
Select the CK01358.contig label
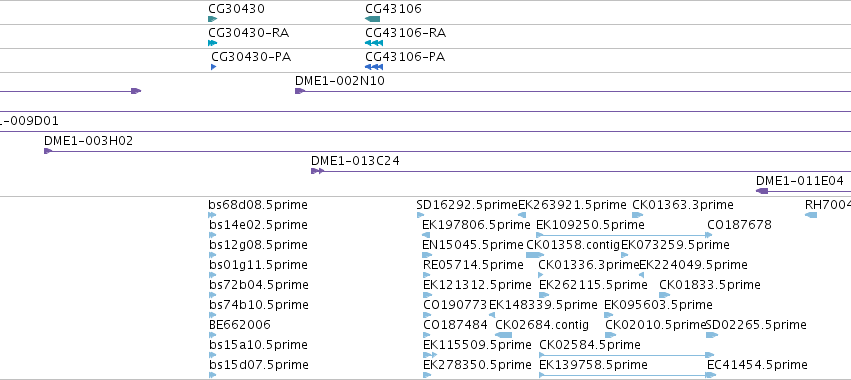573,245
